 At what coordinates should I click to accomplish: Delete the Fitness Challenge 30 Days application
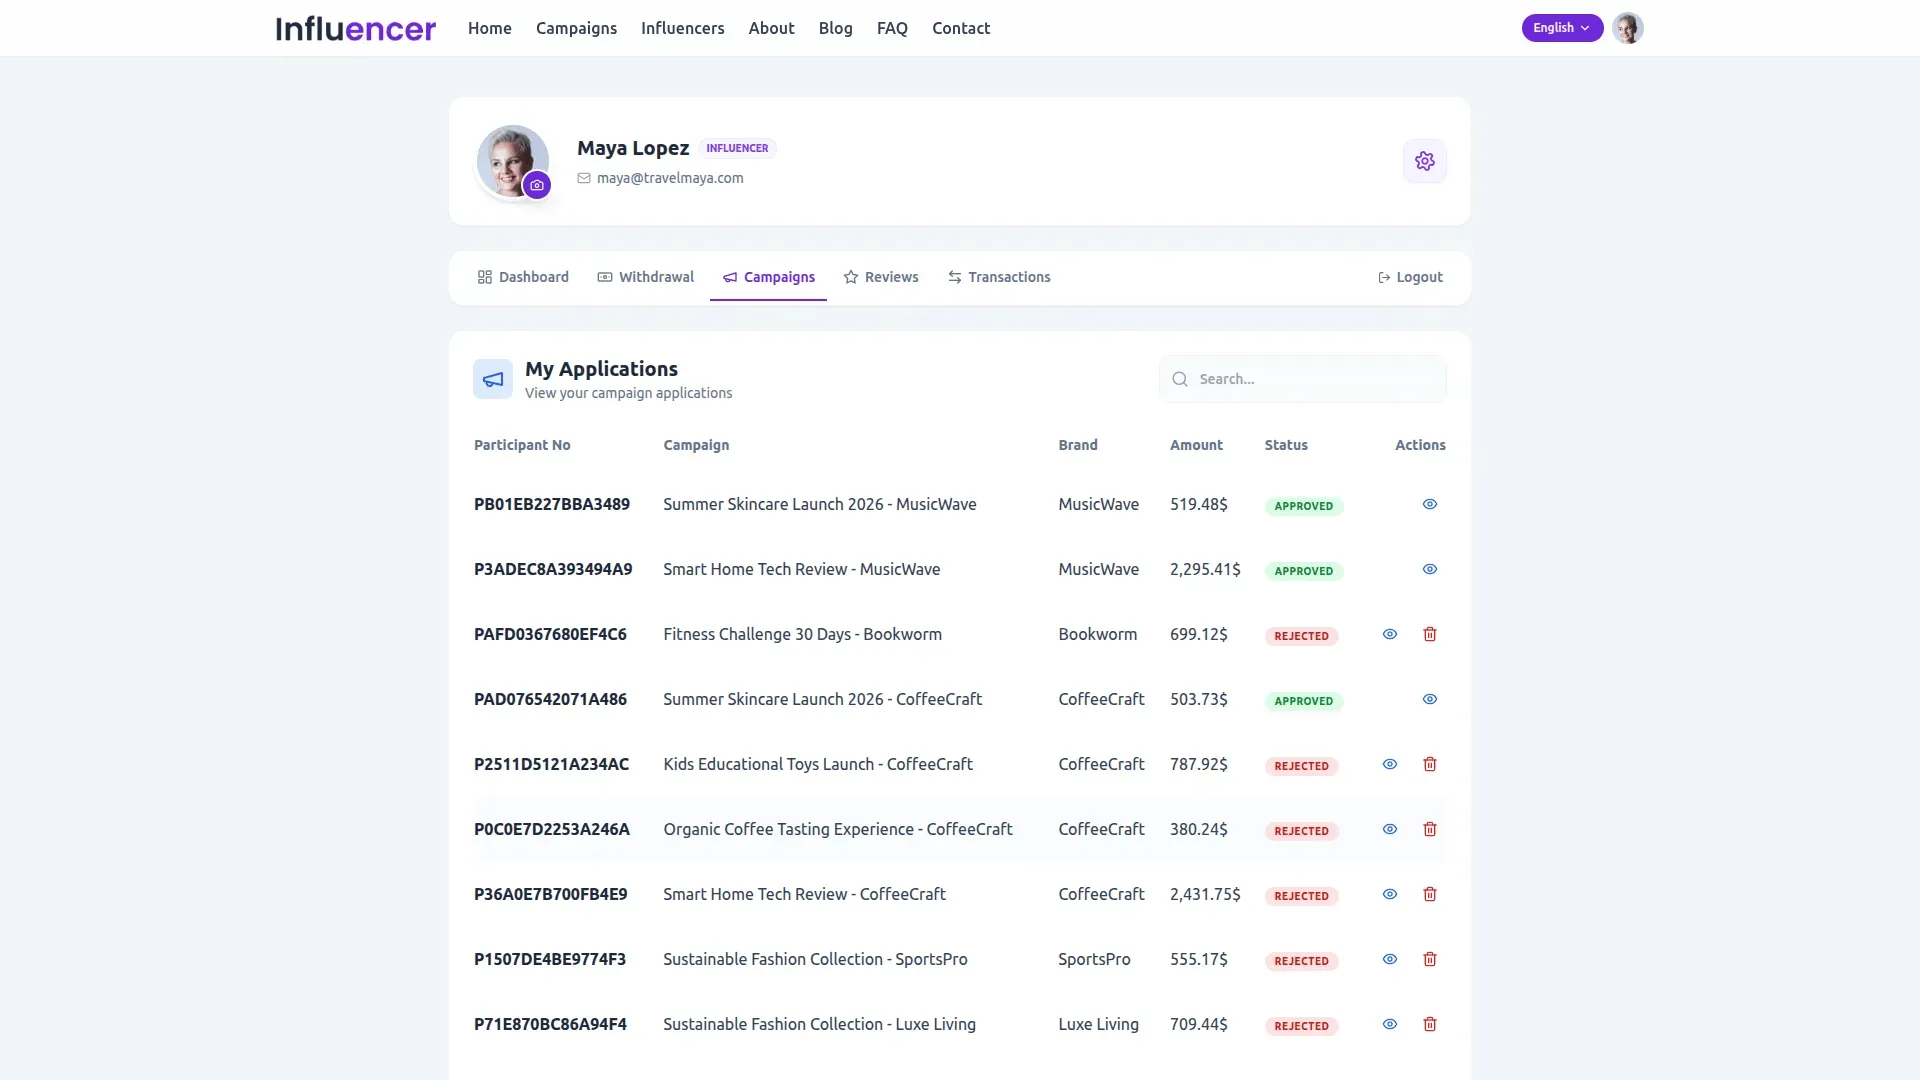click(1429, 634)
